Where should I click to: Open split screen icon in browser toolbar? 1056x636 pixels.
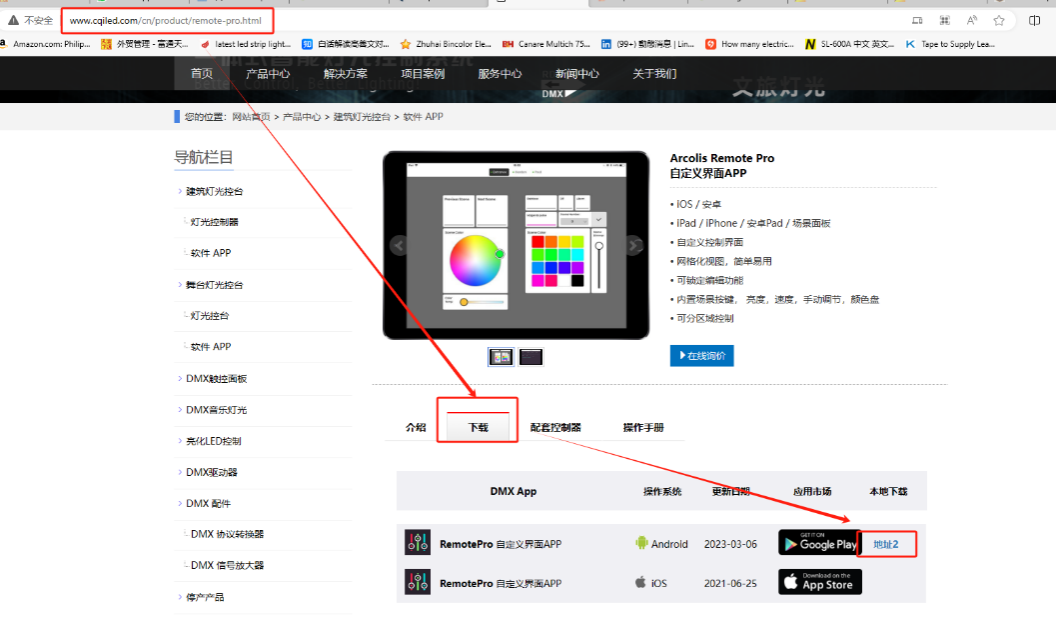point(1034,20)
